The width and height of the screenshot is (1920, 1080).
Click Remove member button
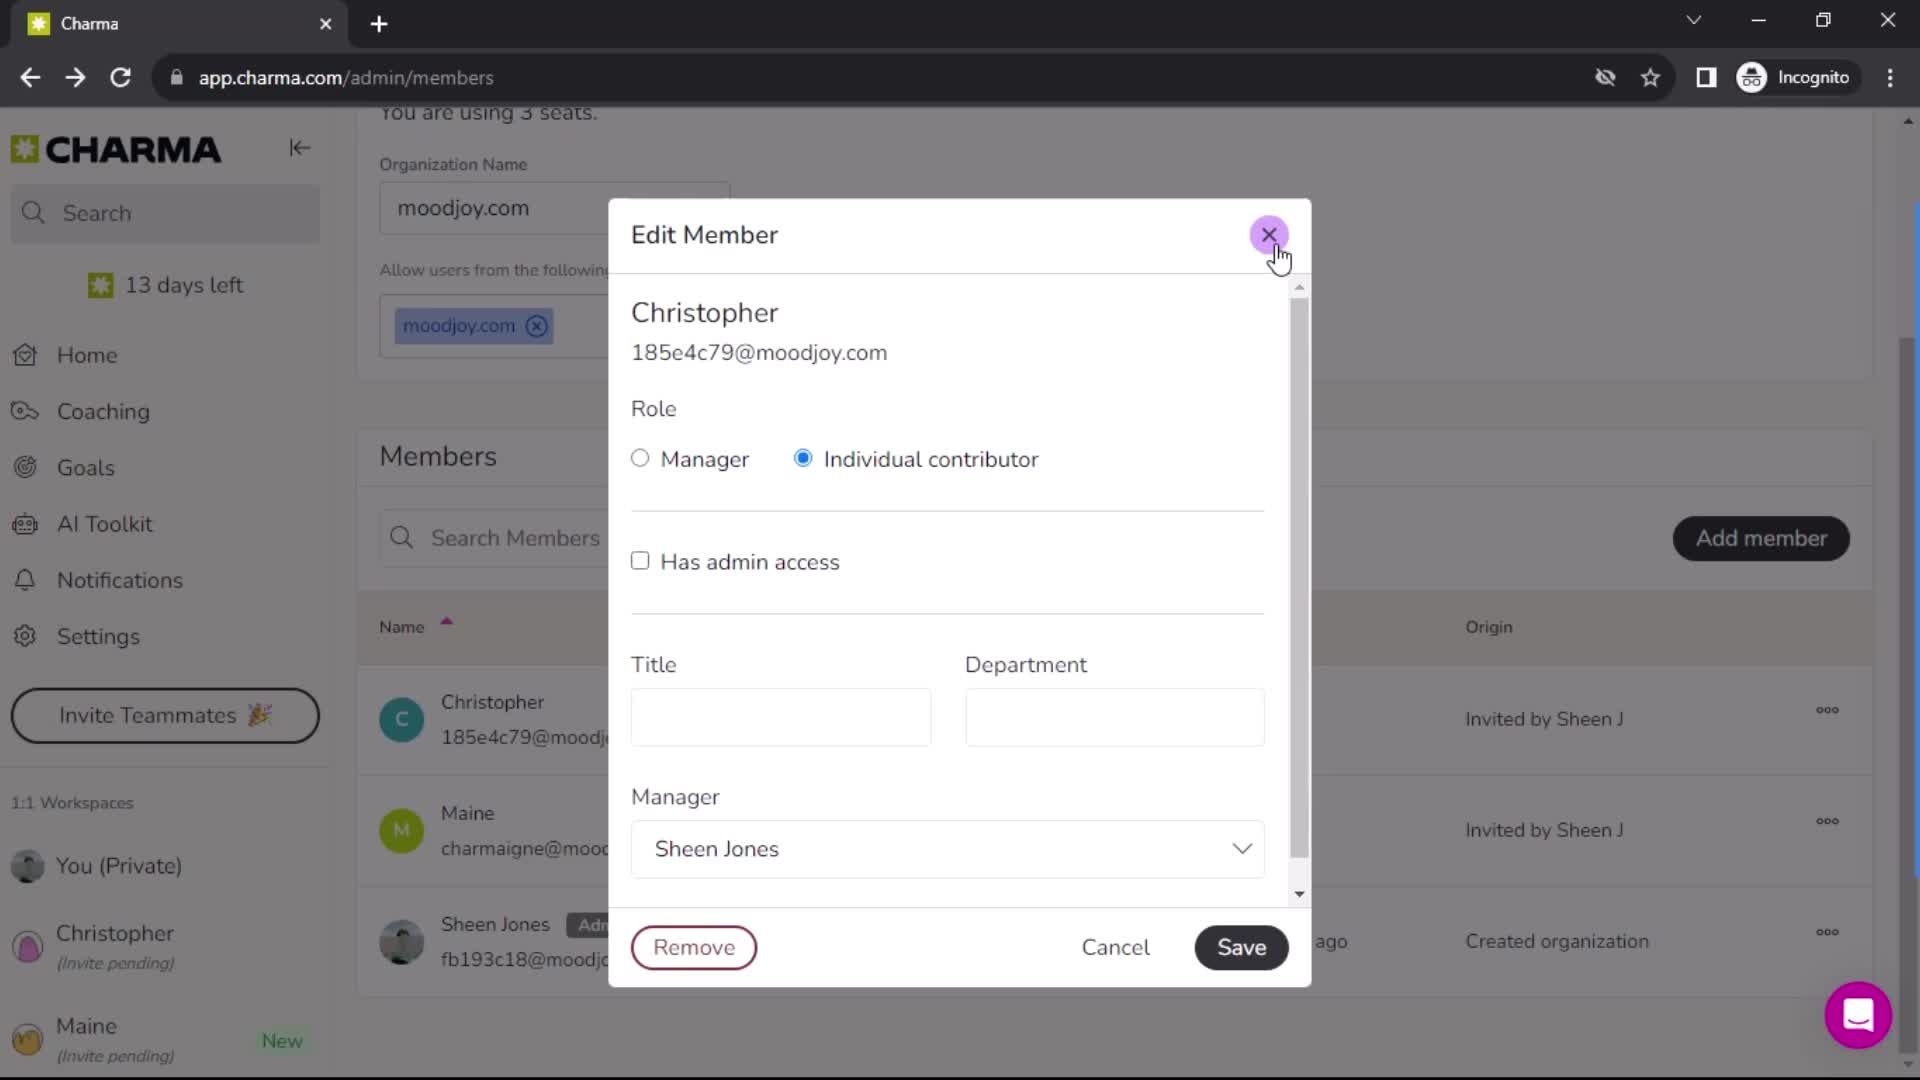(695, 947)
